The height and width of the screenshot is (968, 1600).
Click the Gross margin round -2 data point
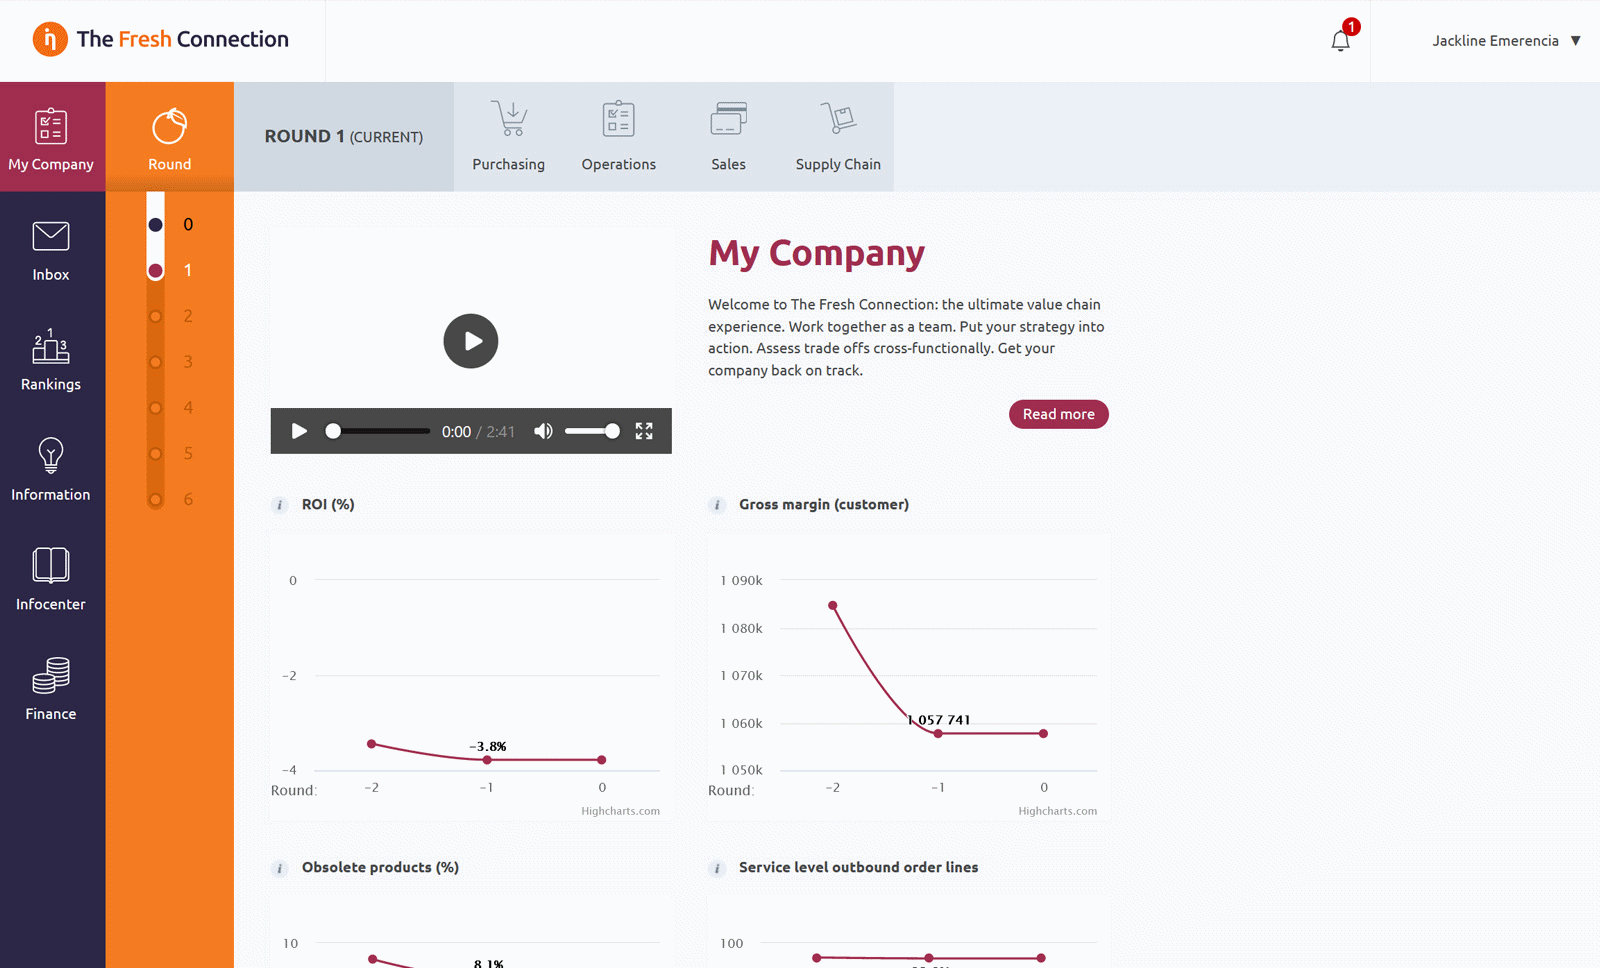coord(833,606)
